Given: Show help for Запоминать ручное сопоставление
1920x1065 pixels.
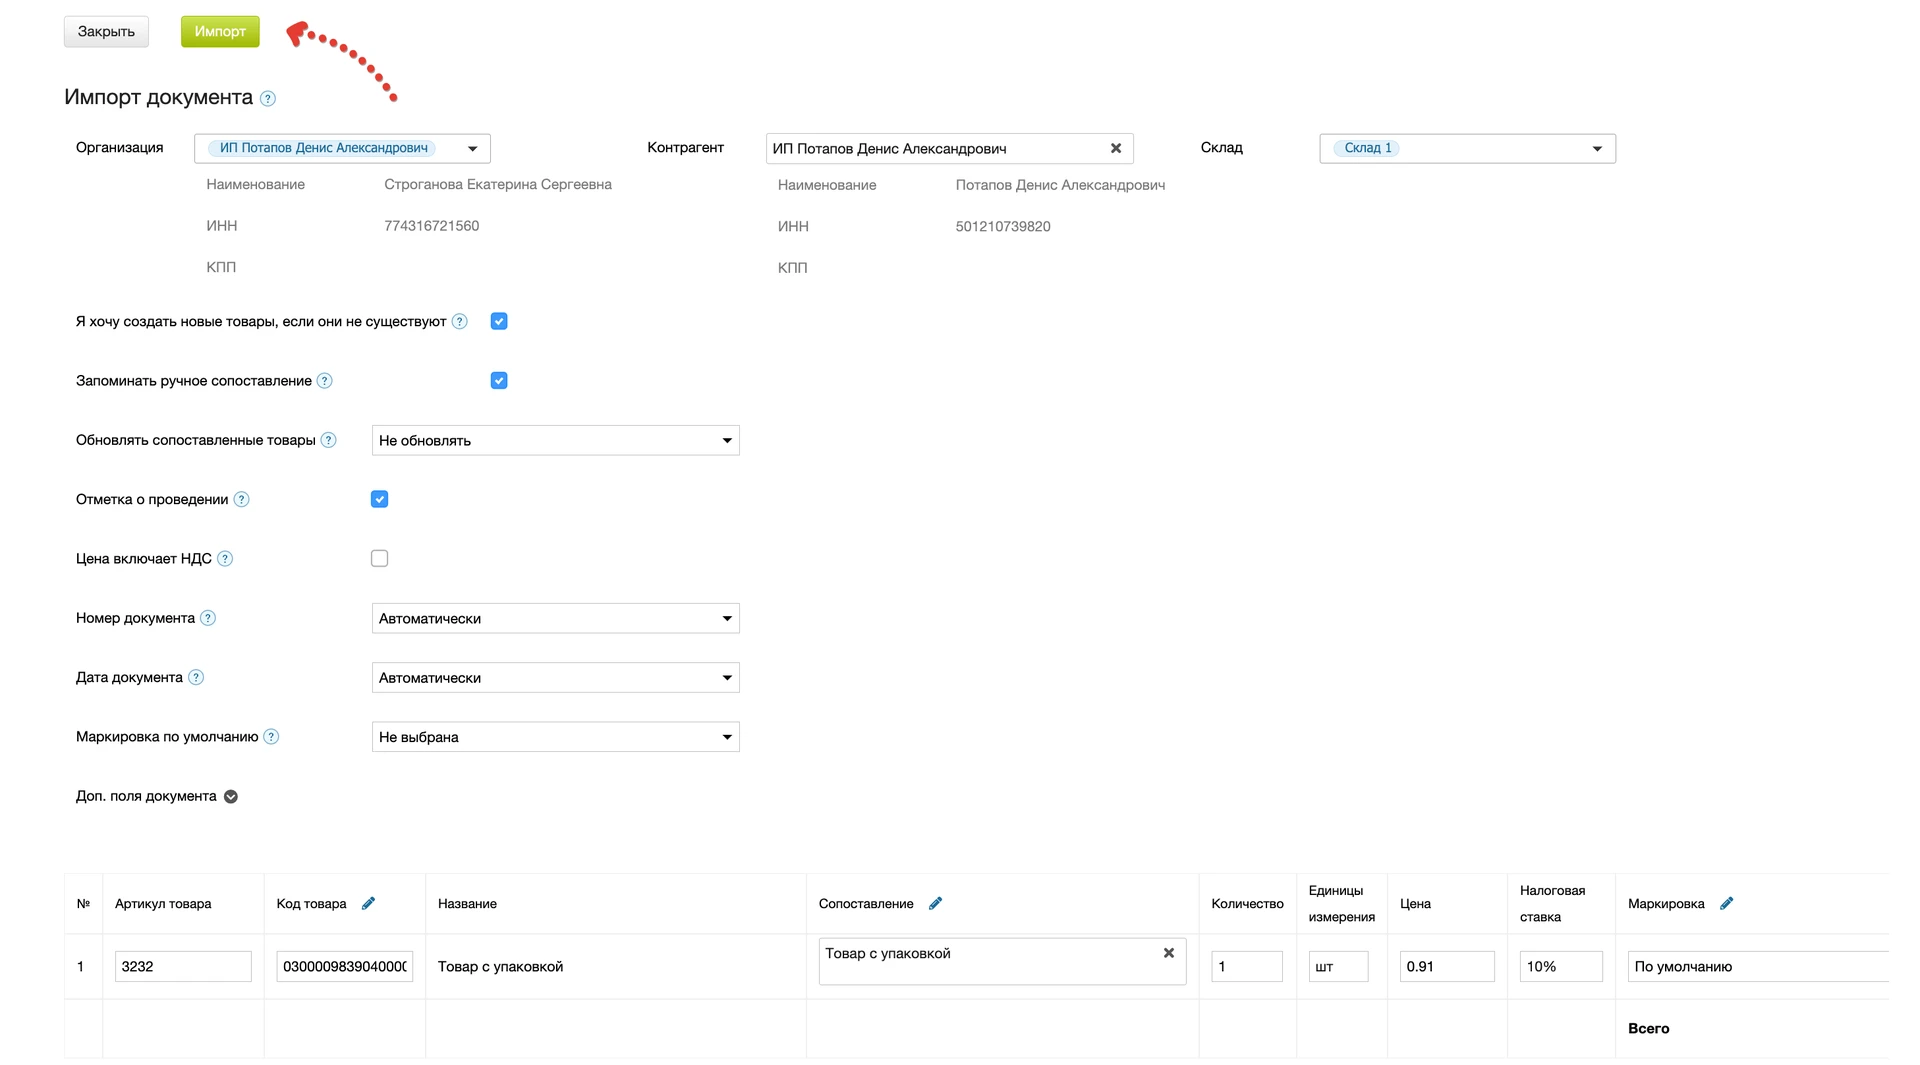Looking at the screenshot, I should tap(325, 381).
